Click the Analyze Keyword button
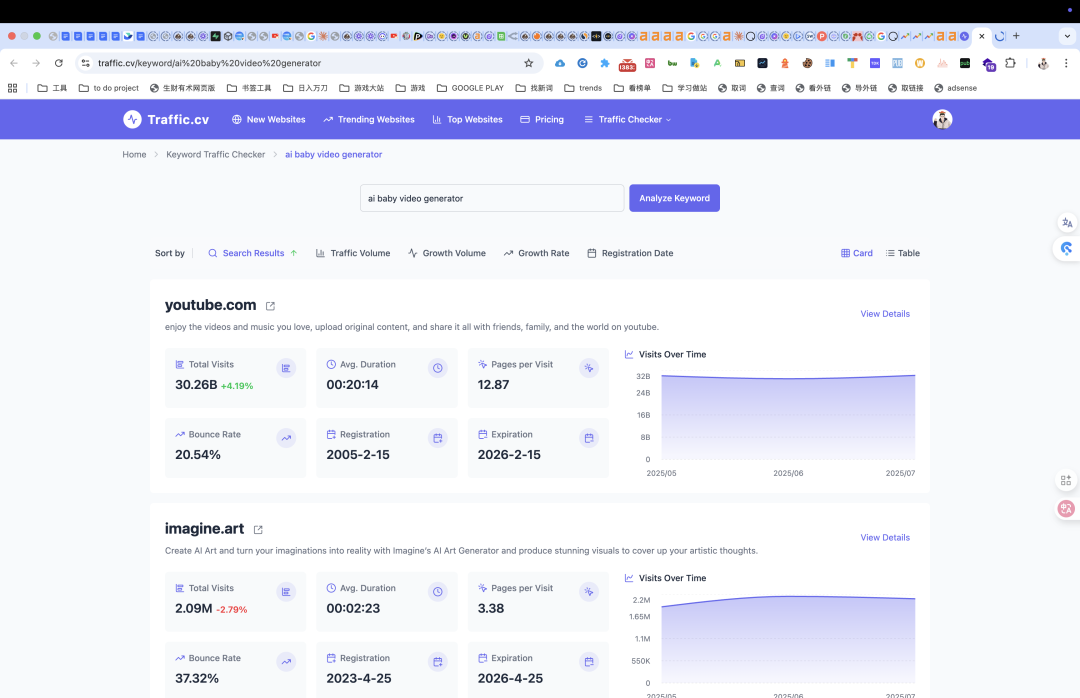This screenshot has height=698, width=1080. pyautogui.click(x=674, y=198)
